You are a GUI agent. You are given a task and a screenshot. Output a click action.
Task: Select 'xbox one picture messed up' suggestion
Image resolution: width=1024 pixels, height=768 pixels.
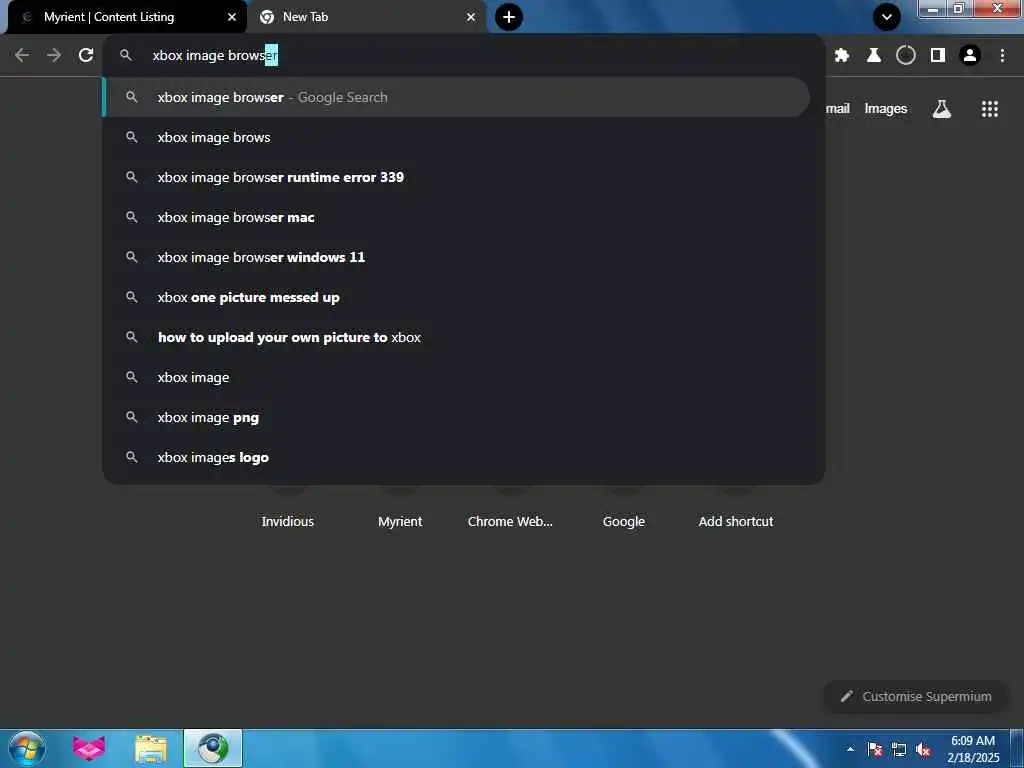tap(456, 297)
